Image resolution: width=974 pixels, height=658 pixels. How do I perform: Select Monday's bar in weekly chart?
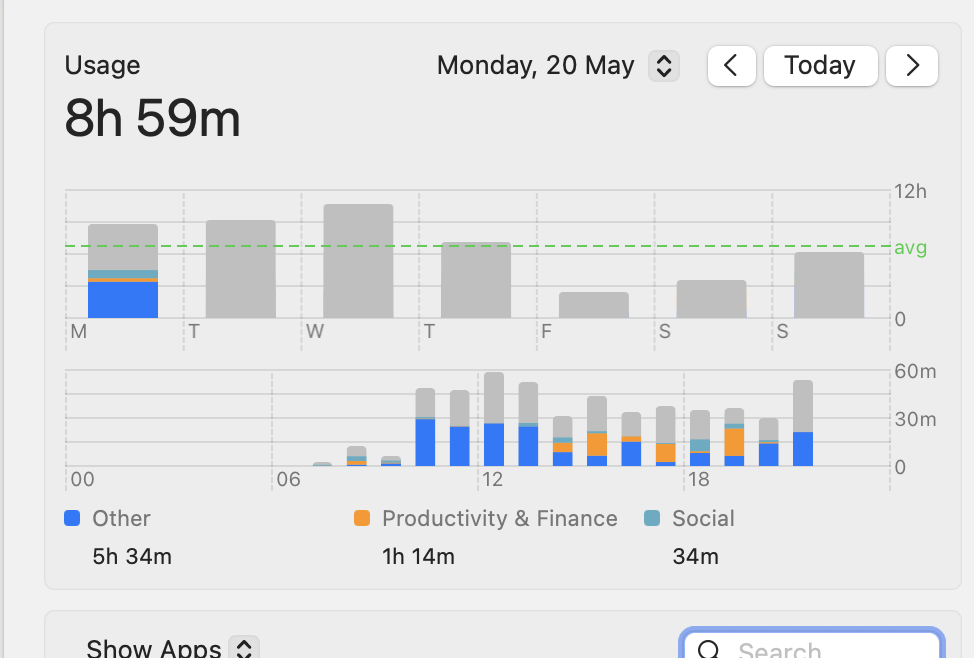123,272
